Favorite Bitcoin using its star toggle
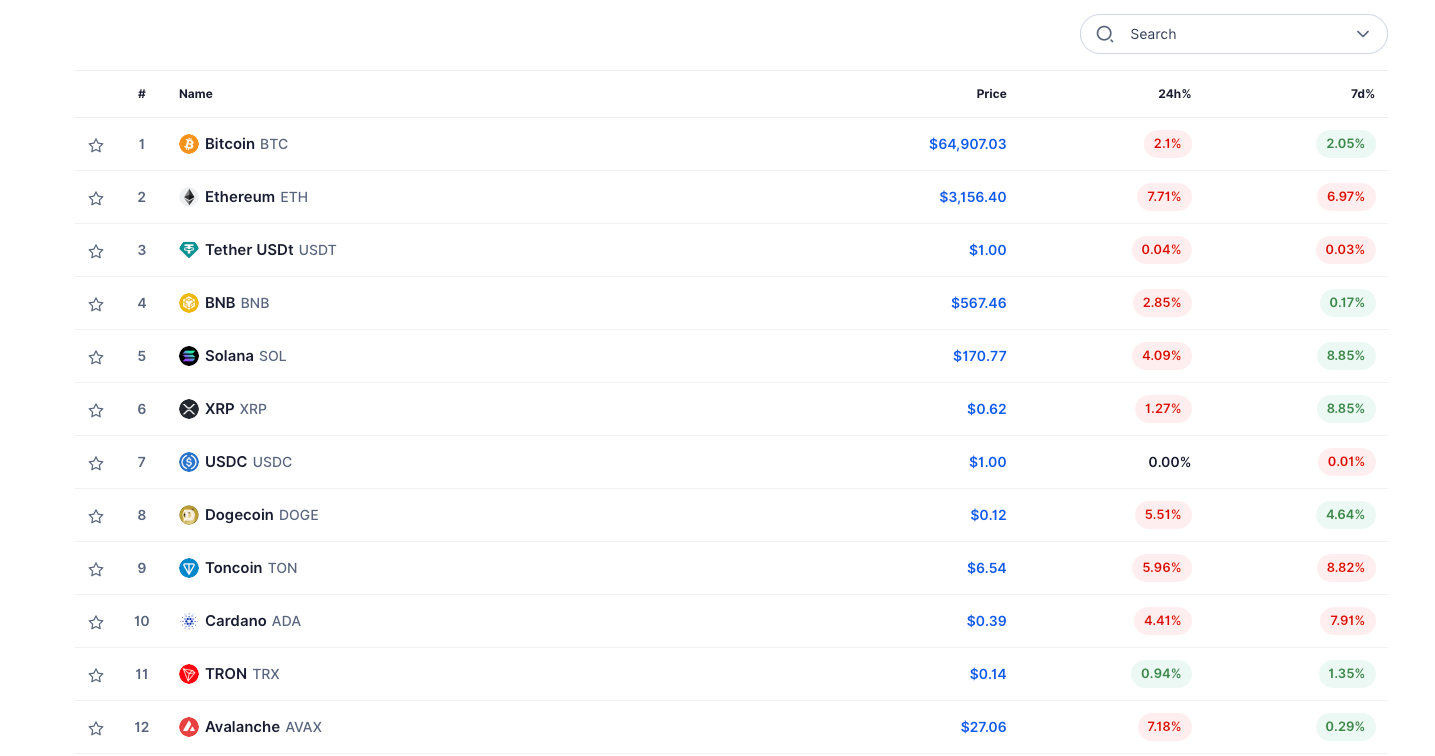 (x=96, y=144)
